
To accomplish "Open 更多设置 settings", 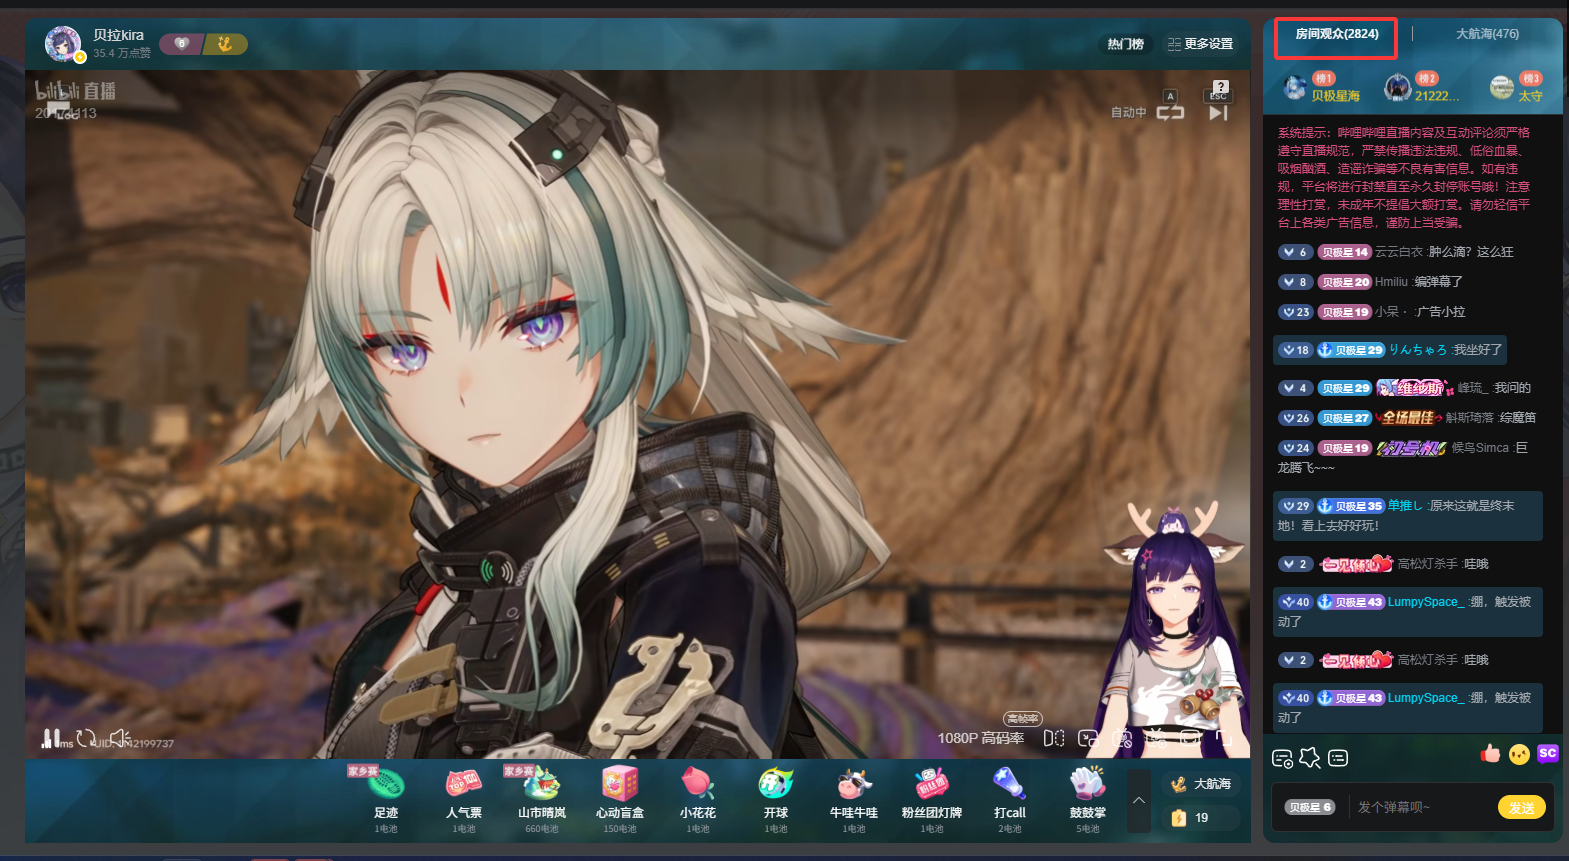I will (x=1200, y=44).
